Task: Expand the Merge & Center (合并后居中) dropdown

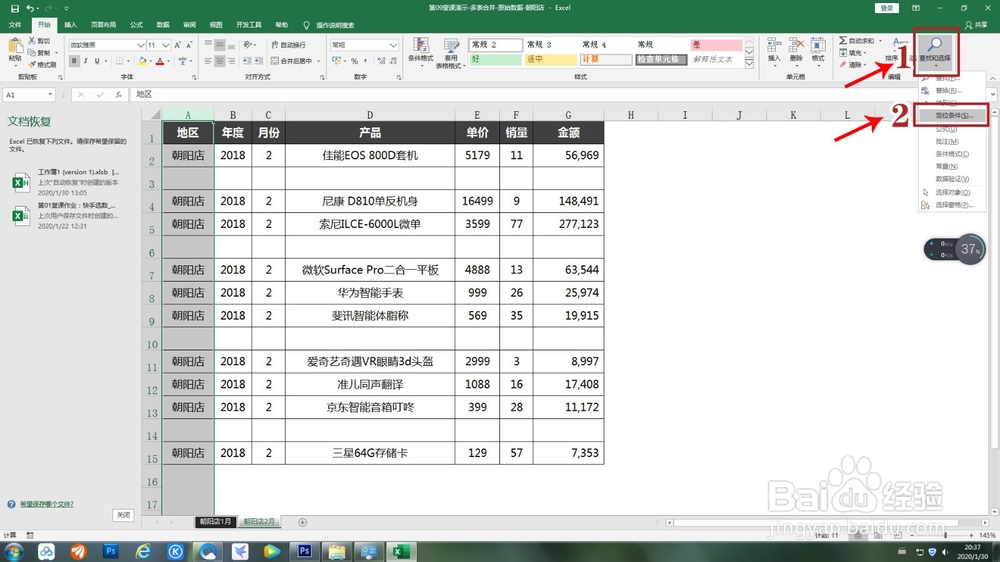Action: pos(318,61)
